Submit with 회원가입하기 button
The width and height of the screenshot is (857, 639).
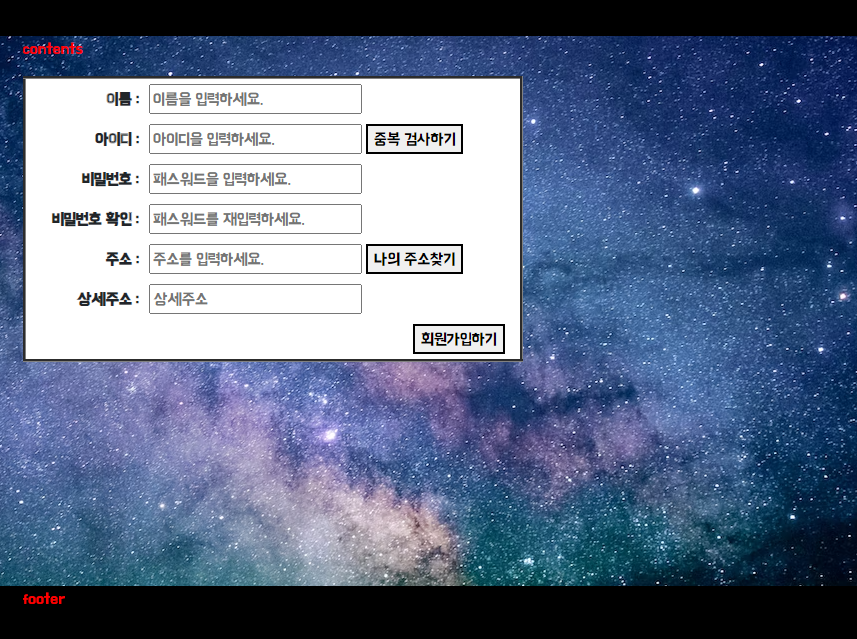pyautogui.click(x=459, y=339)
